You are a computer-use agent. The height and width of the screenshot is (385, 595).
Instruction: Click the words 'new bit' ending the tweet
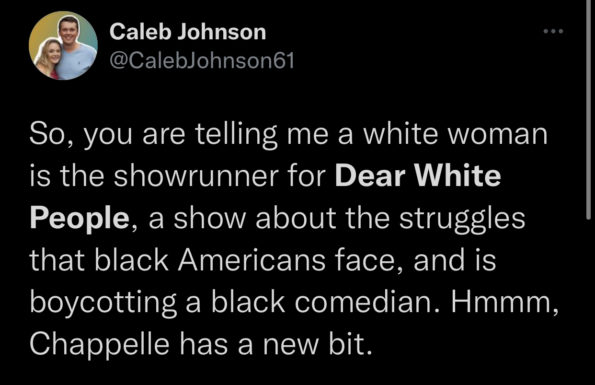312,344
